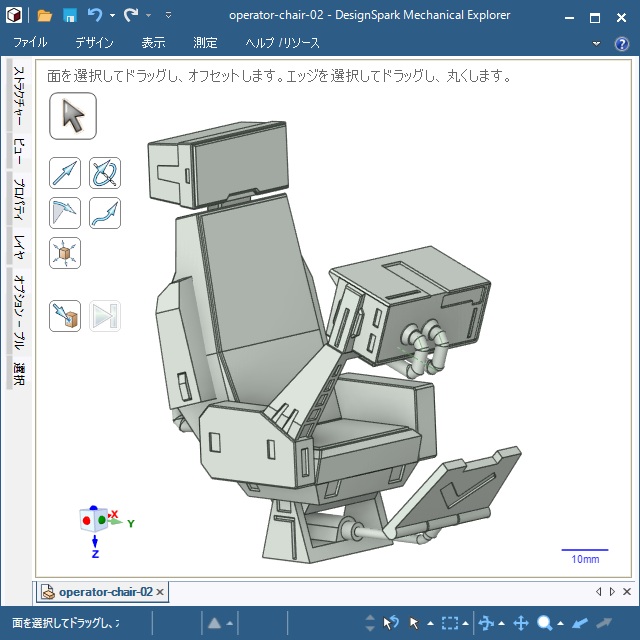Click the grayed next view arrow
Image resolution: width=640 pixels, height=640 pixels.
(604, 623)
